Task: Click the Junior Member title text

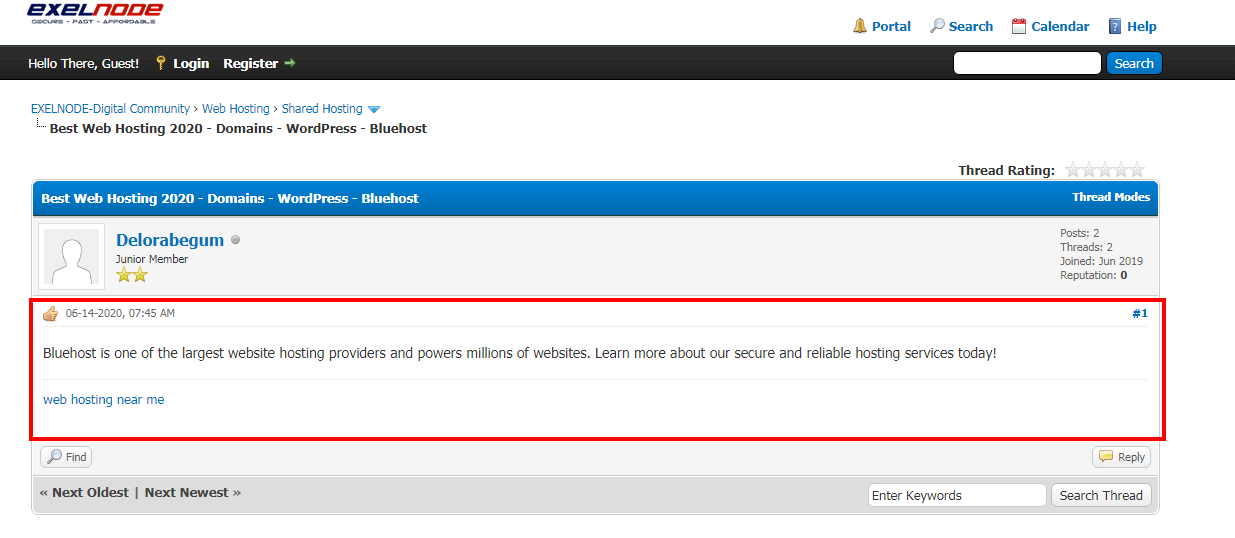Action: [152, 259]
